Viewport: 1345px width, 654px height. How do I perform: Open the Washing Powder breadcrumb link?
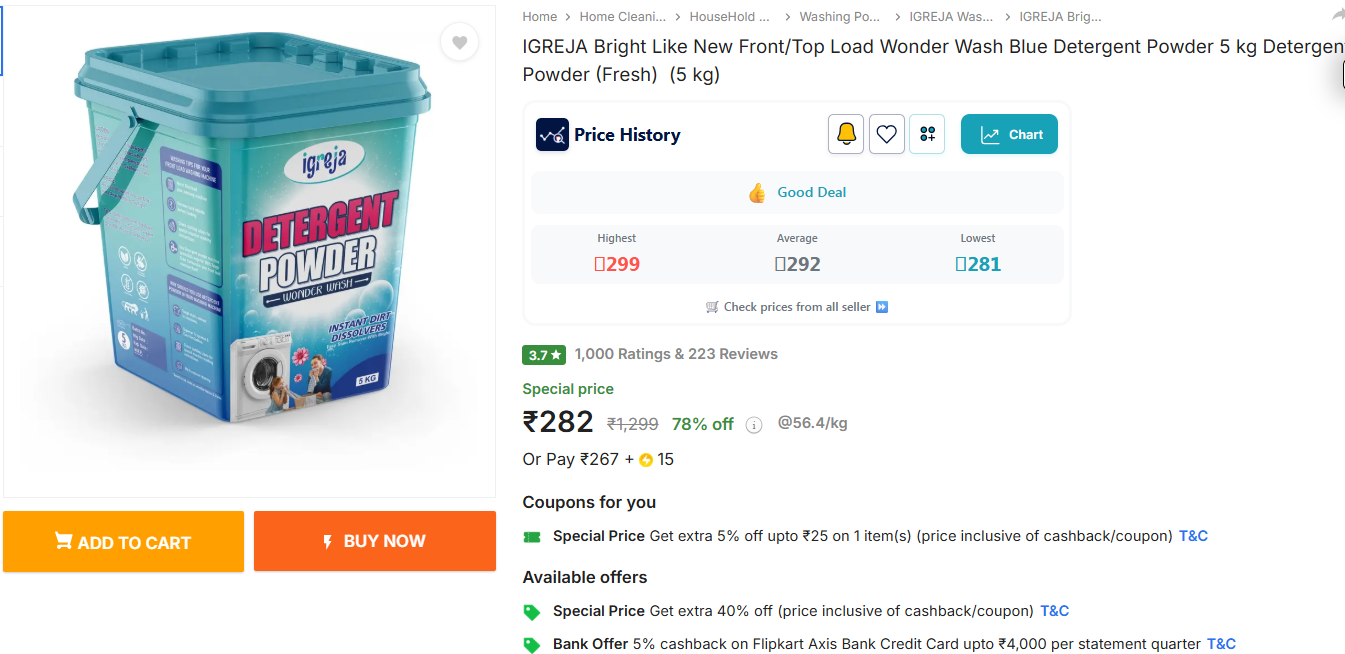[839, 16]
